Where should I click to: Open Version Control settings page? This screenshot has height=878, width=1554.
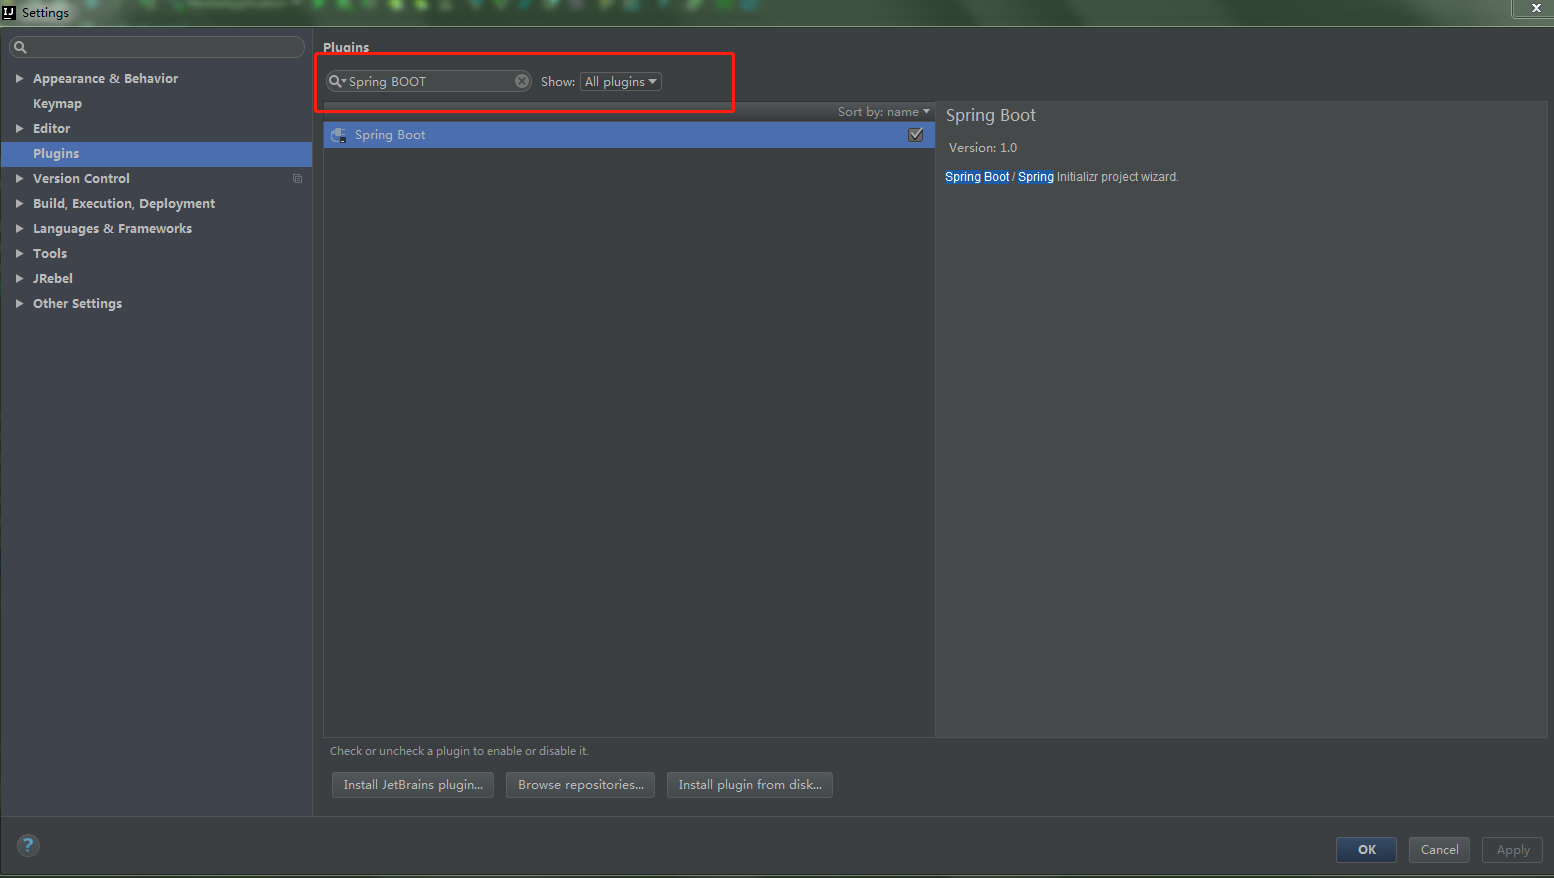click(x=81, y=178)
